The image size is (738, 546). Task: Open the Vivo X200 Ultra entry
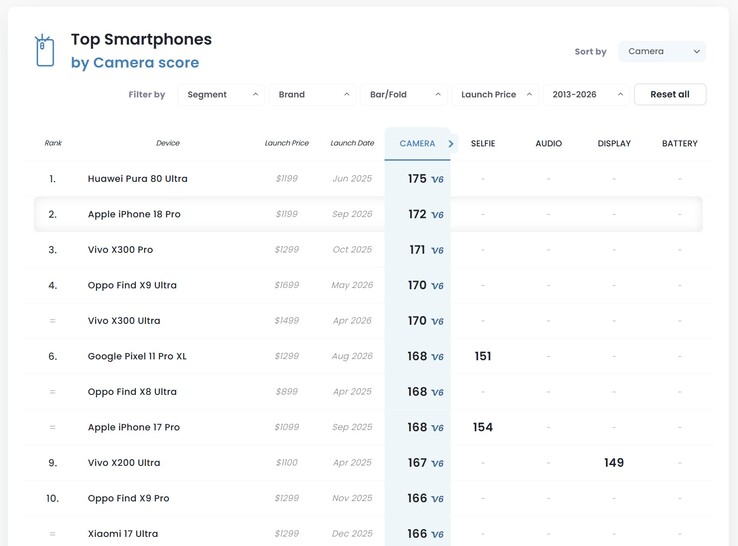(x=124, y=463)
